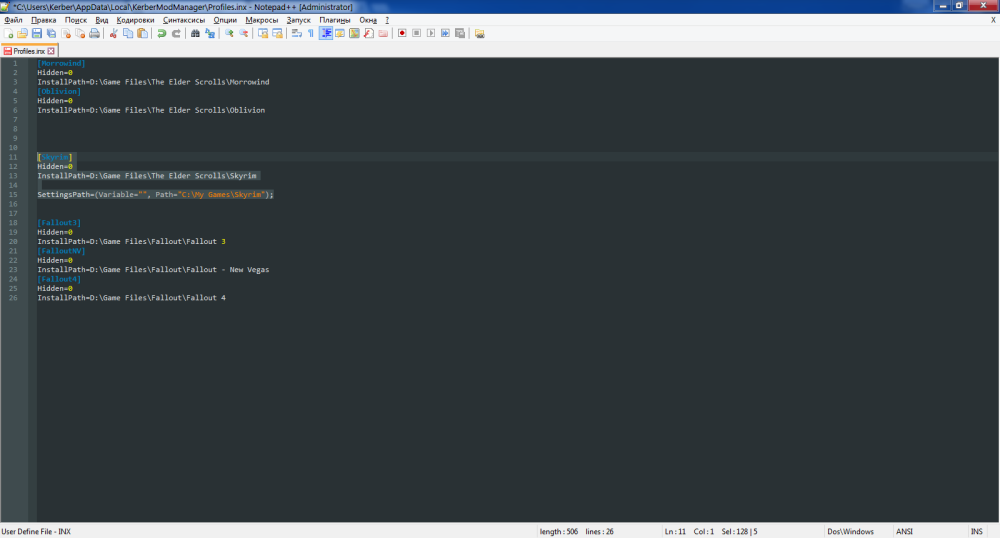Open the Опции menu
Screen dimensions: 1000x538
coord(224,20)
